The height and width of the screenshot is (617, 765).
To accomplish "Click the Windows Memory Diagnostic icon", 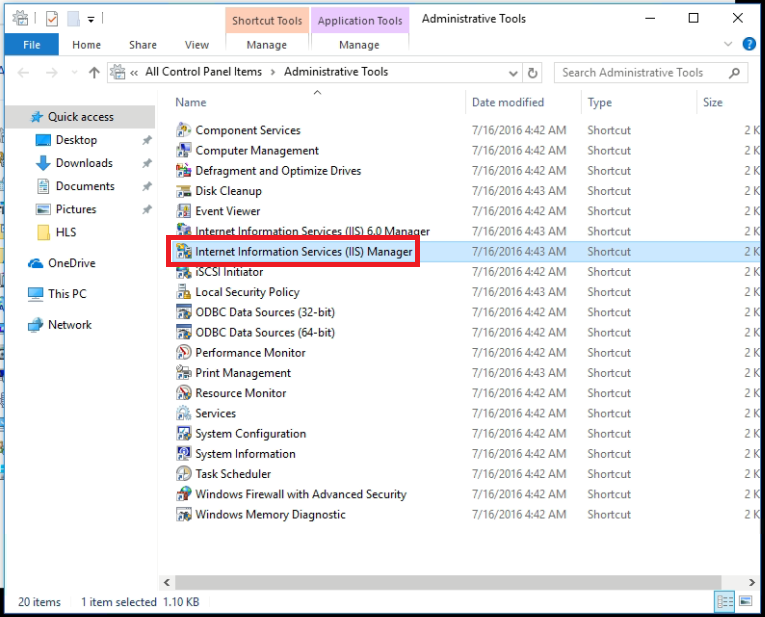I will pyautogui.click(x=183, y=515).
